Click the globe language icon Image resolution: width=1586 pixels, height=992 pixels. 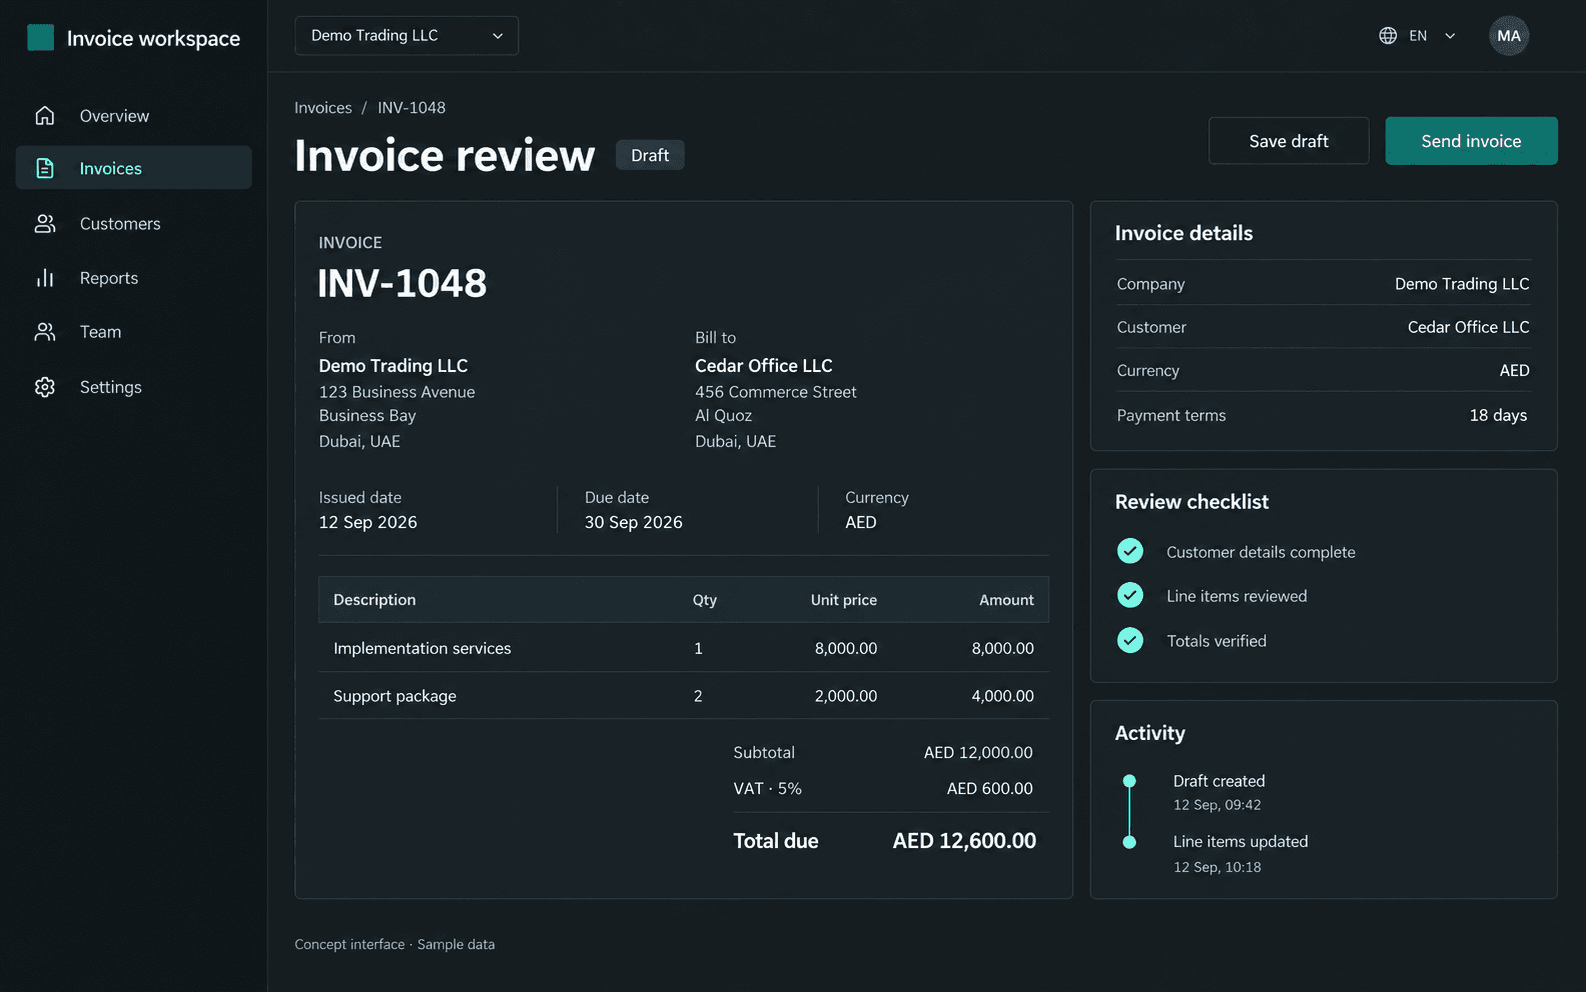[1388, 36]
